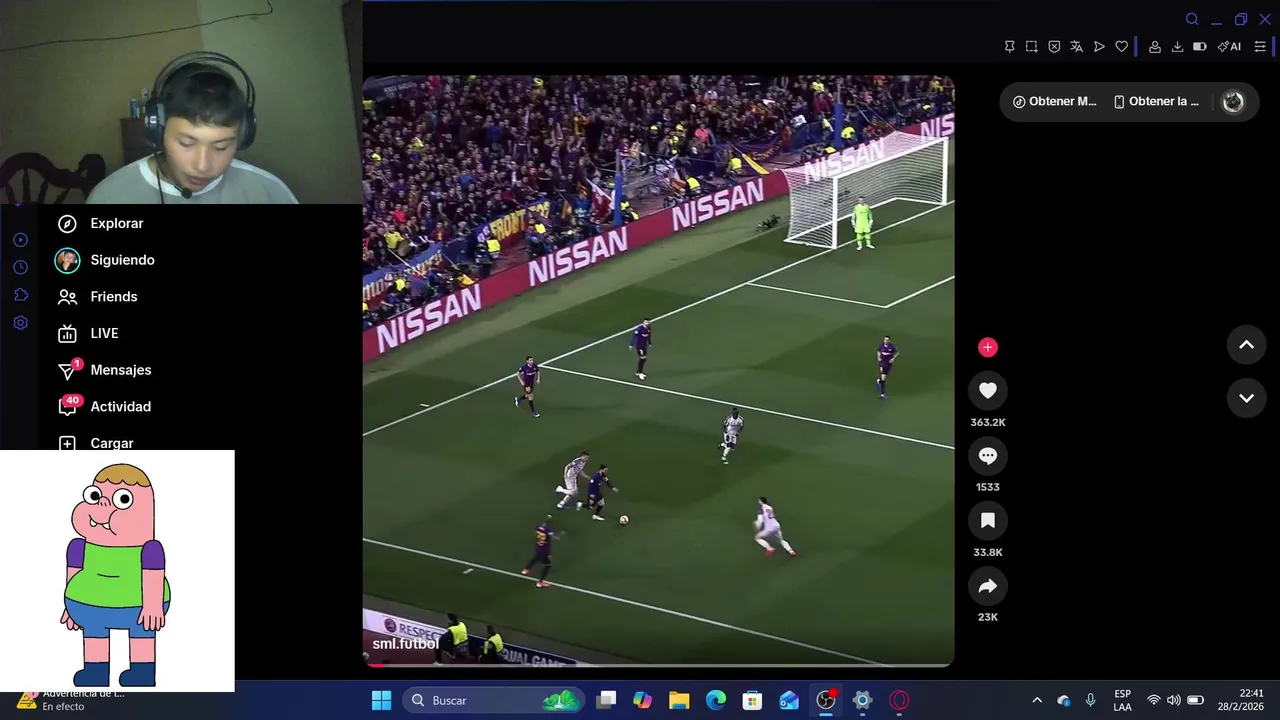
Task: Start the snapshot capture tool
Action: (1031, 47)
